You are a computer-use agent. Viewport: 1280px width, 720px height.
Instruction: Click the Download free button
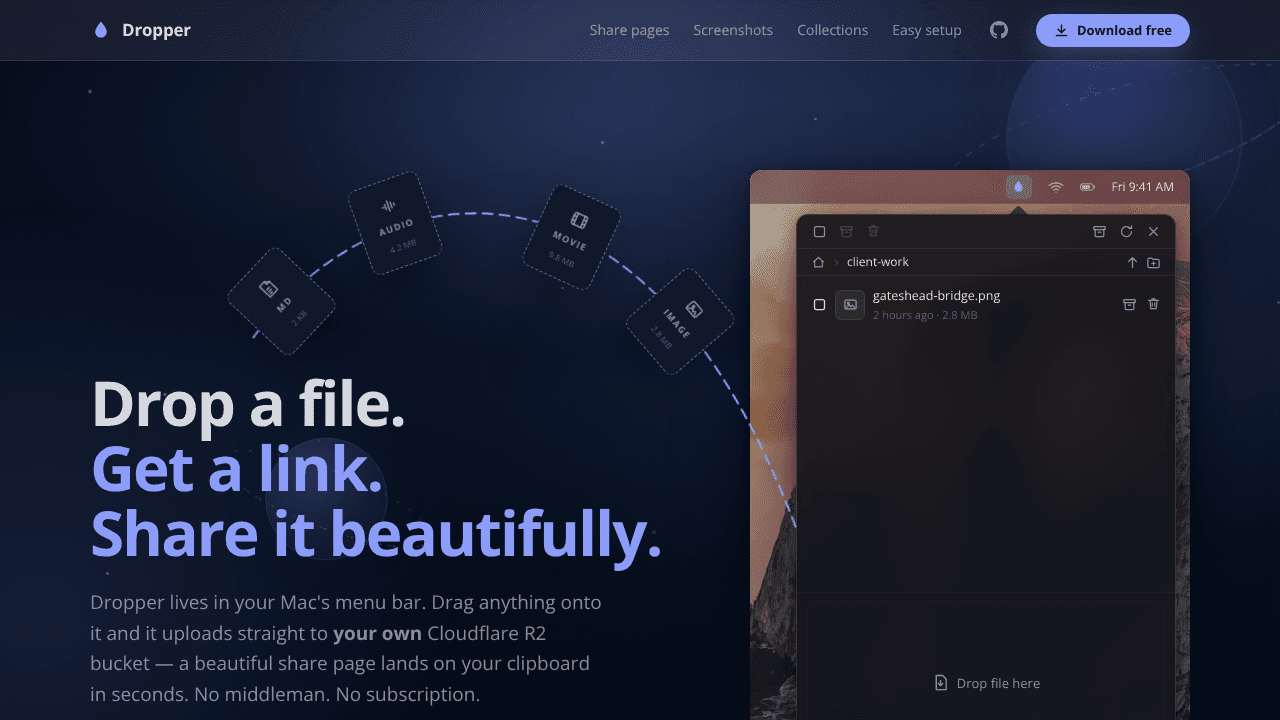coord(1112,30)
